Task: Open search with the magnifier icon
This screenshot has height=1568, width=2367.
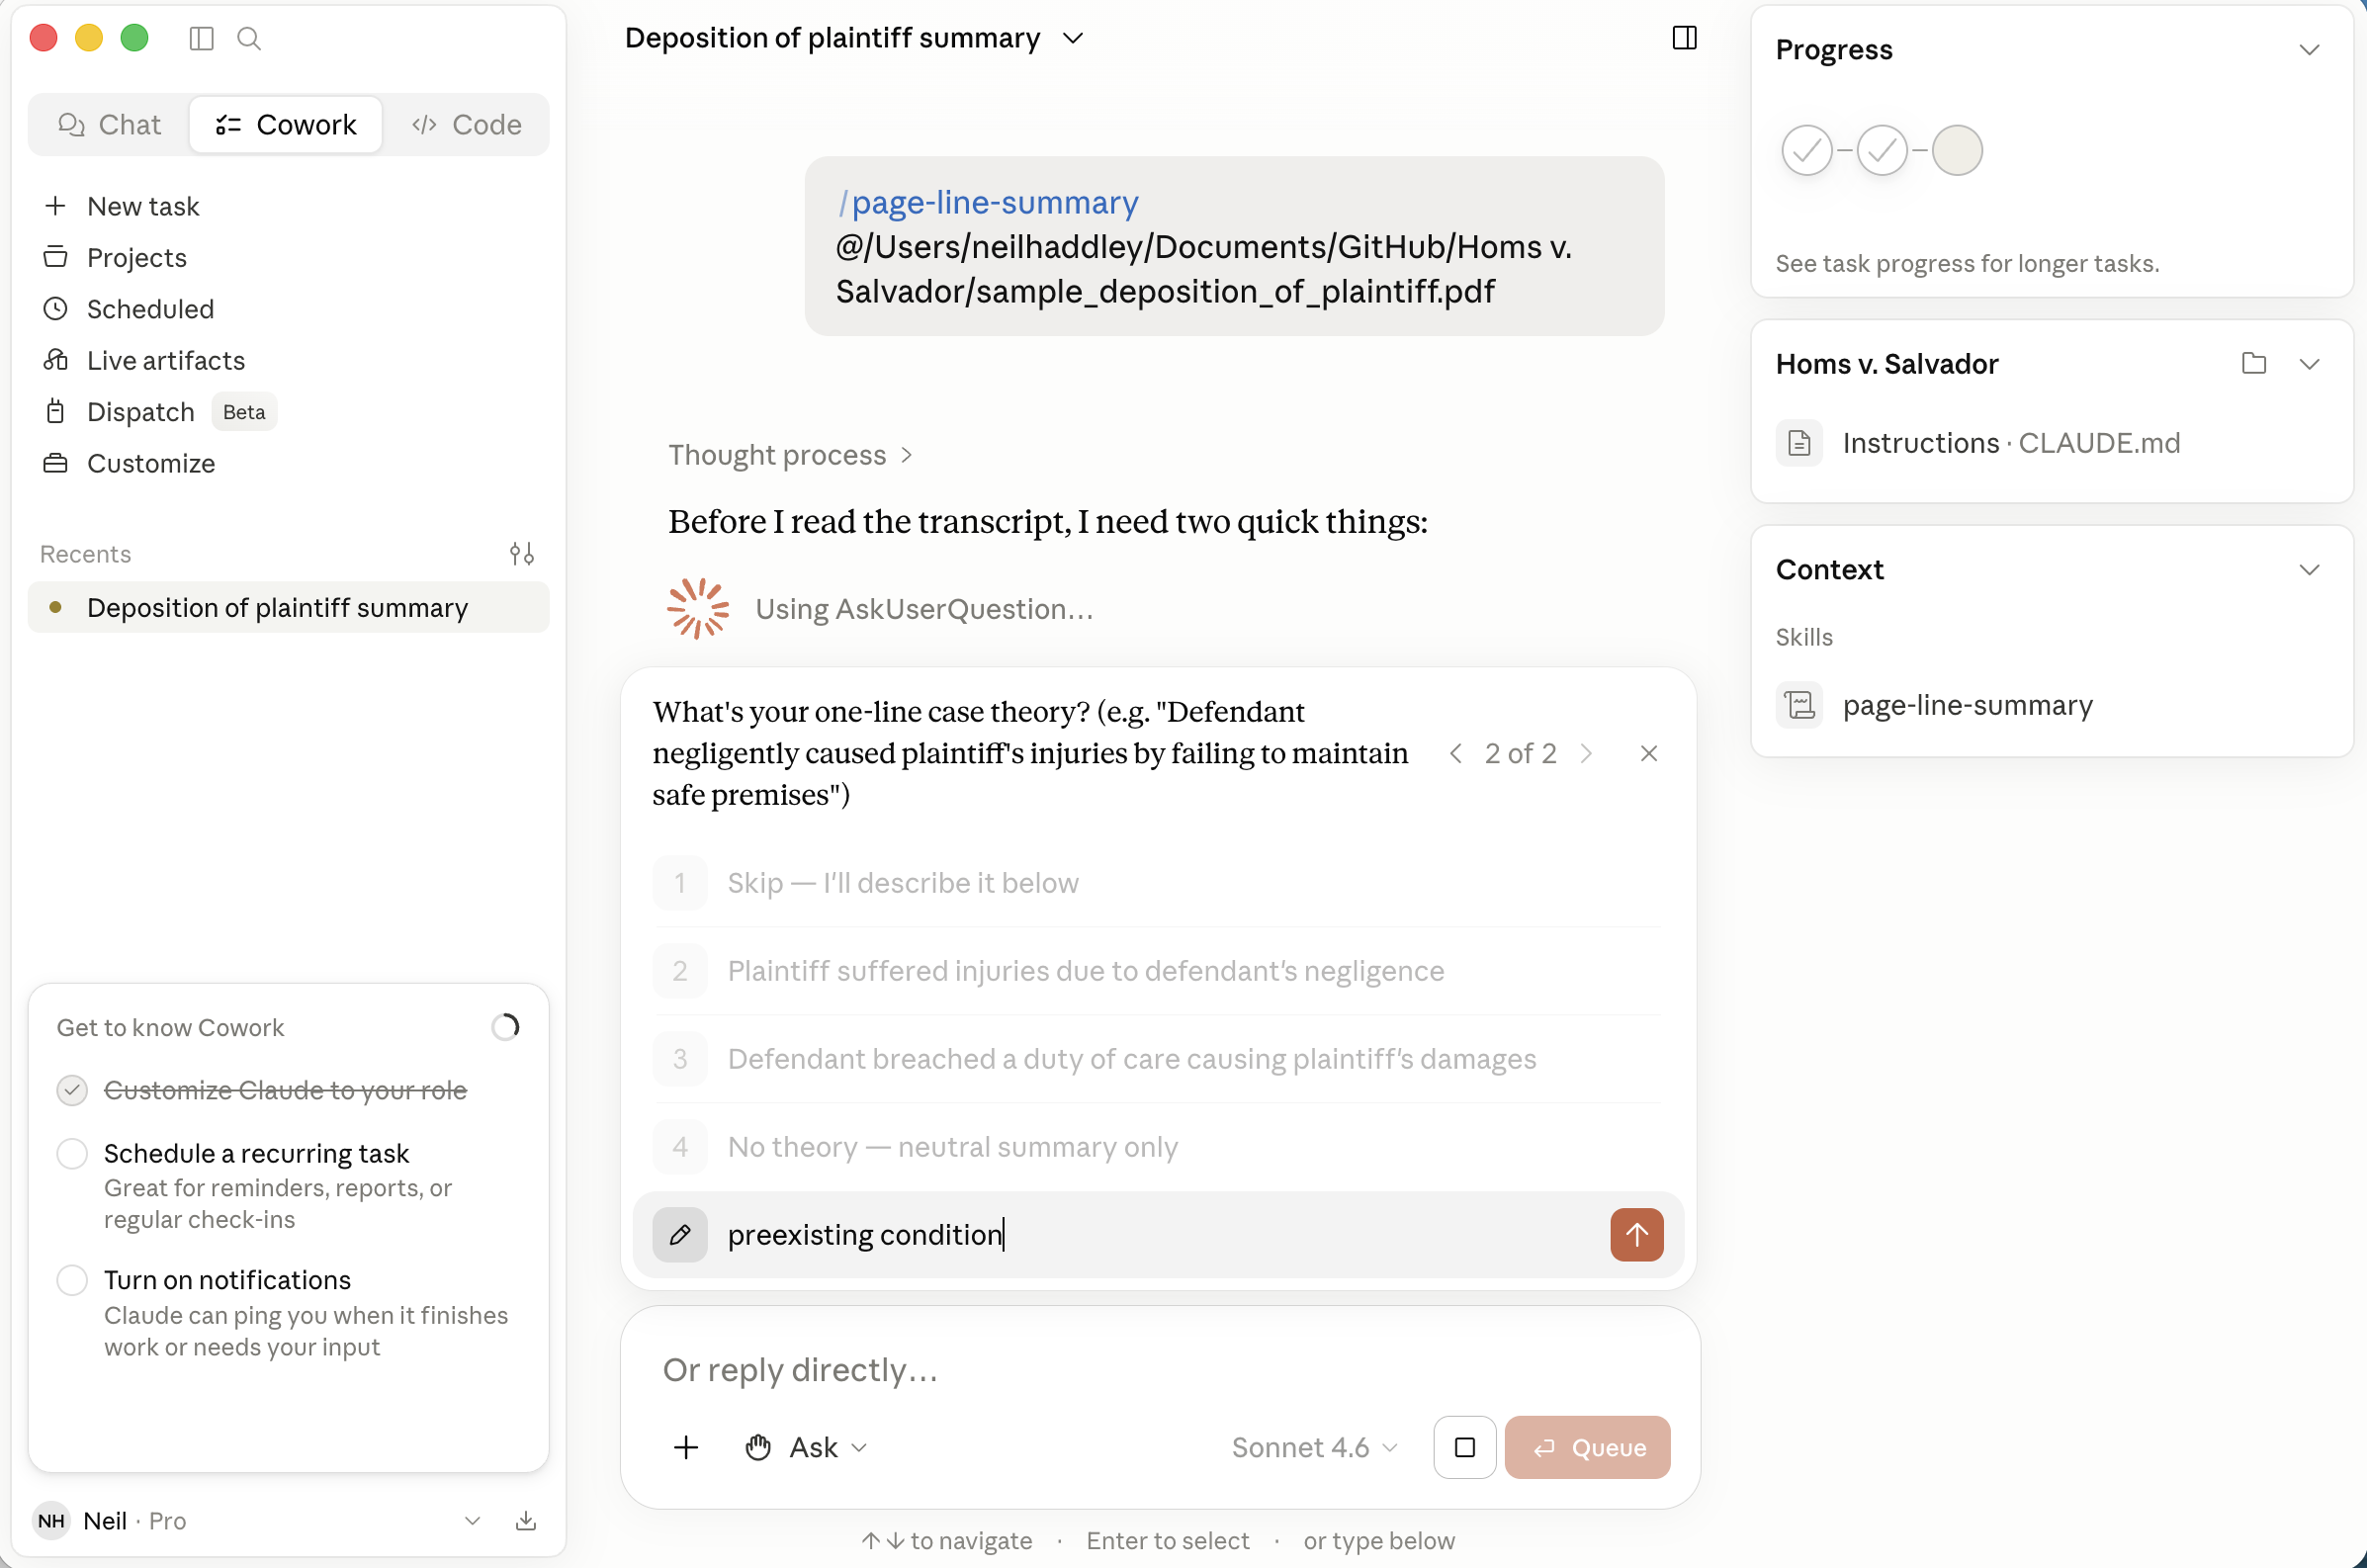Action: pos(249,38)
